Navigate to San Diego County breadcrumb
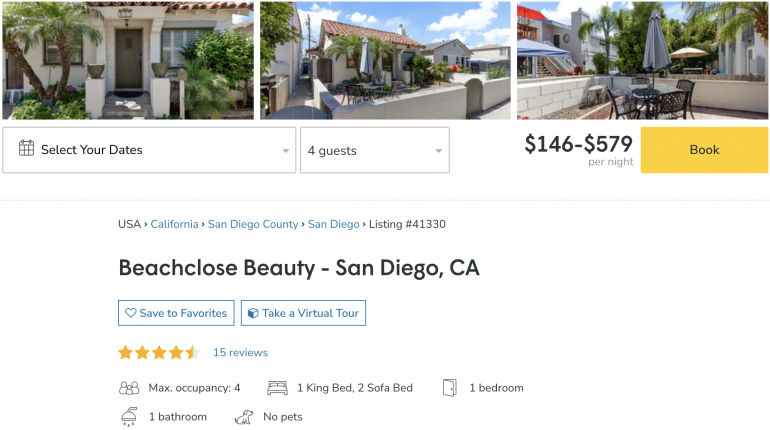Image resolution: width=770 pixels, height=430 pixels. (x=253, y=224)
